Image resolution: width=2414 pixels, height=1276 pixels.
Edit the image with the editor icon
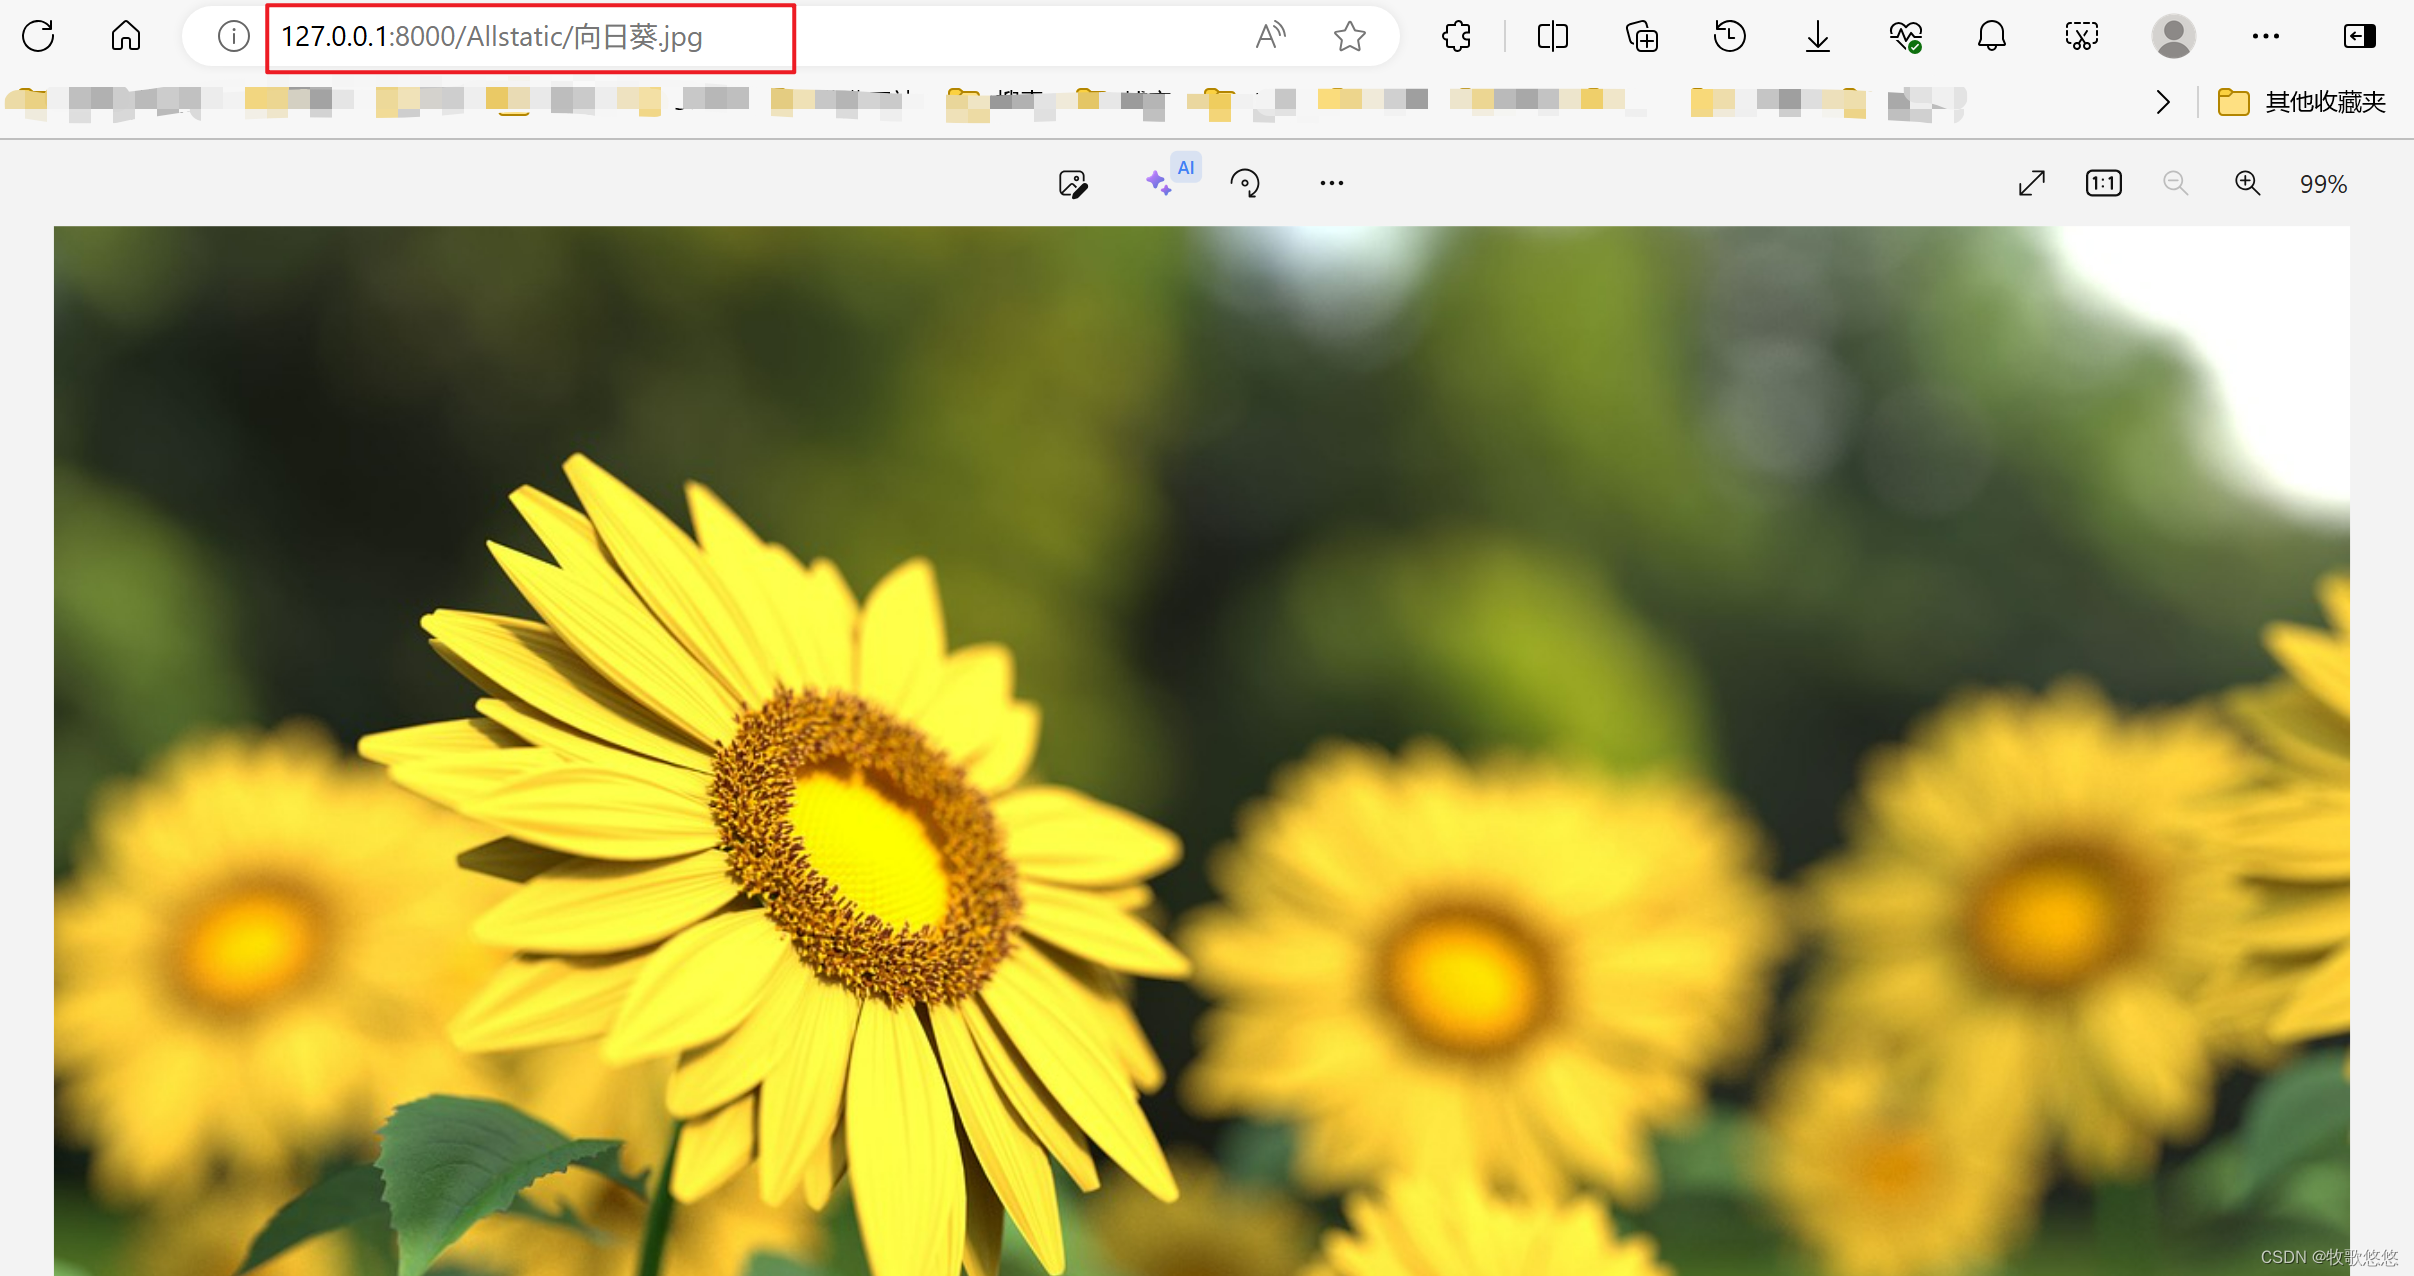(1073, 184)
